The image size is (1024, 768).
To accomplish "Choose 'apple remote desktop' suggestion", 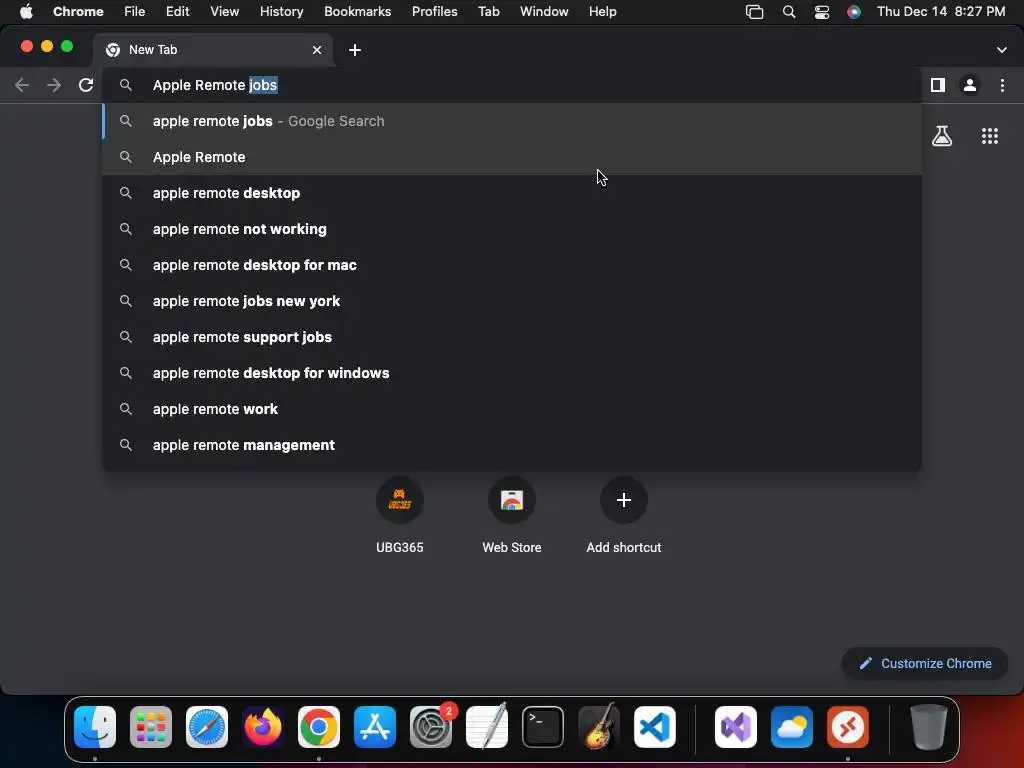I will coord(512,193).
